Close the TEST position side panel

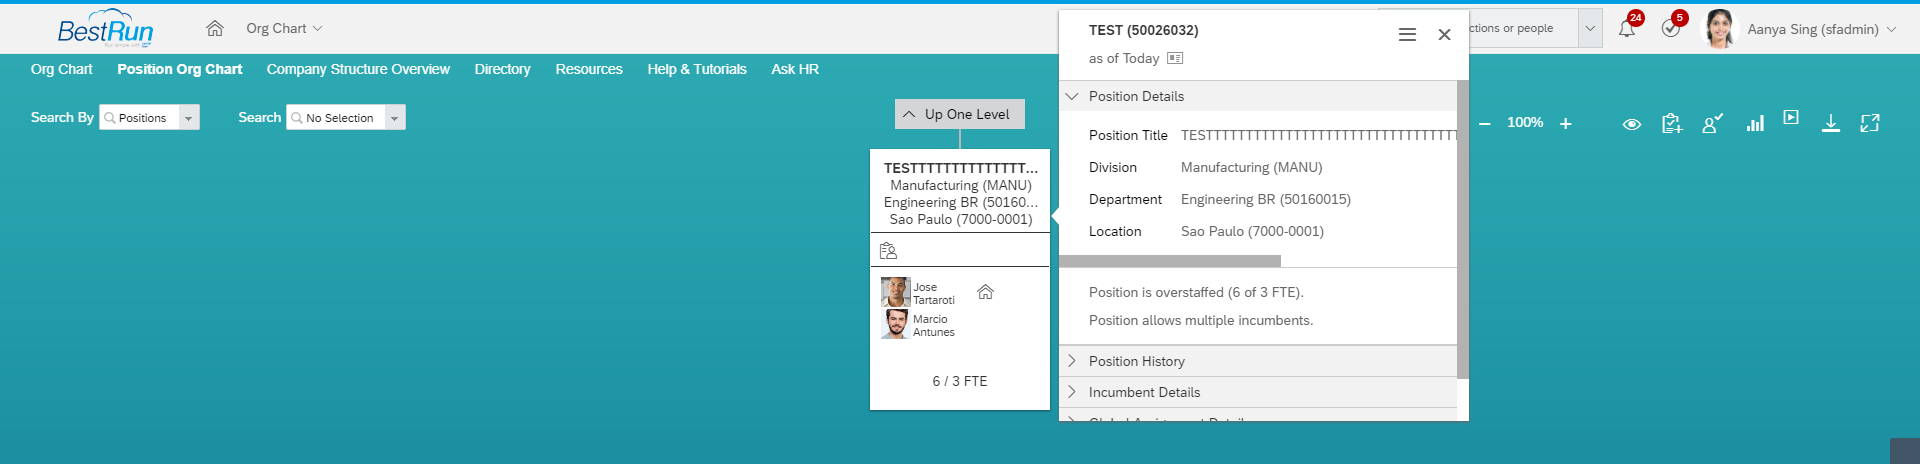pyautogui.click(x=1444, y=35)
